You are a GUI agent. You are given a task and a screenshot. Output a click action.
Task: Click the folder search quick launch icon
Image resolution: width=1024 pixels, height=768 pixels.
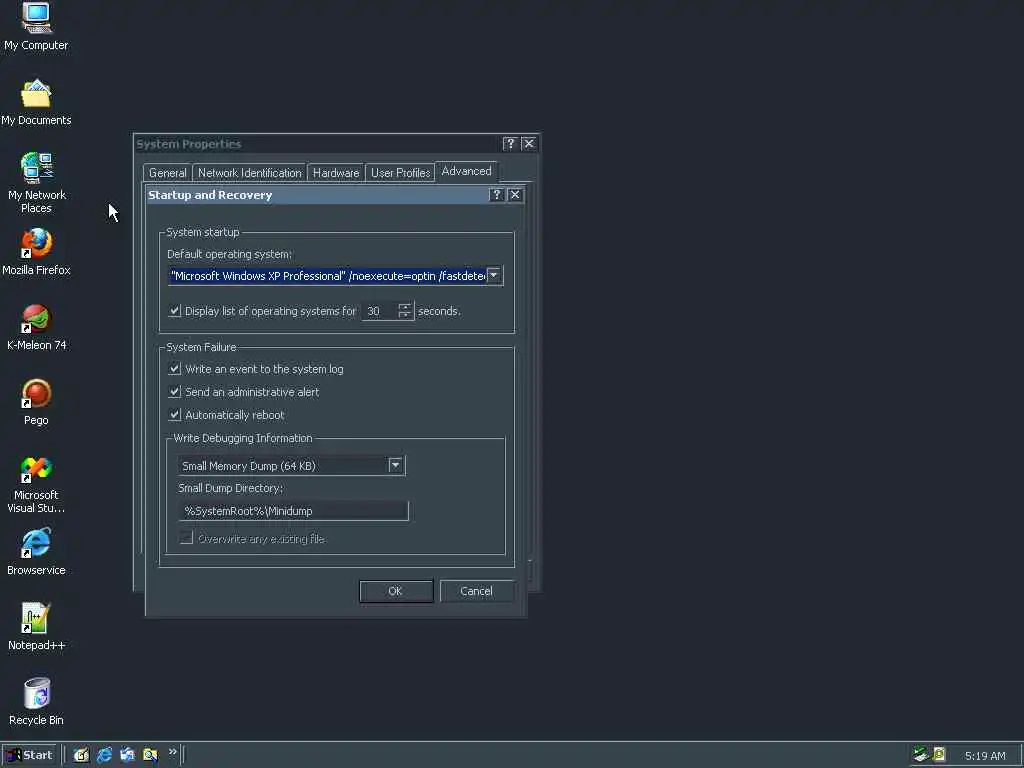click(x=150, y=755)
